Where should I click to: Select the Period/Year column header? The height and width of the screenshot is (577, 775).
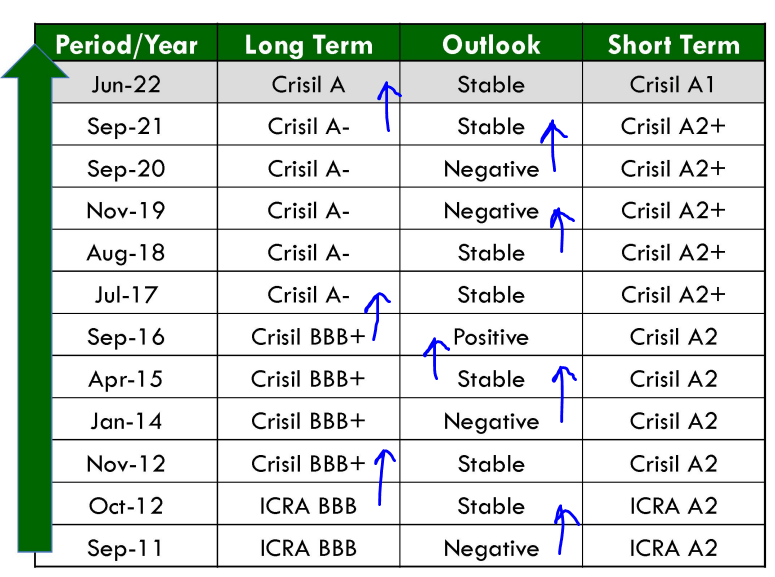(x=126, y=45)
